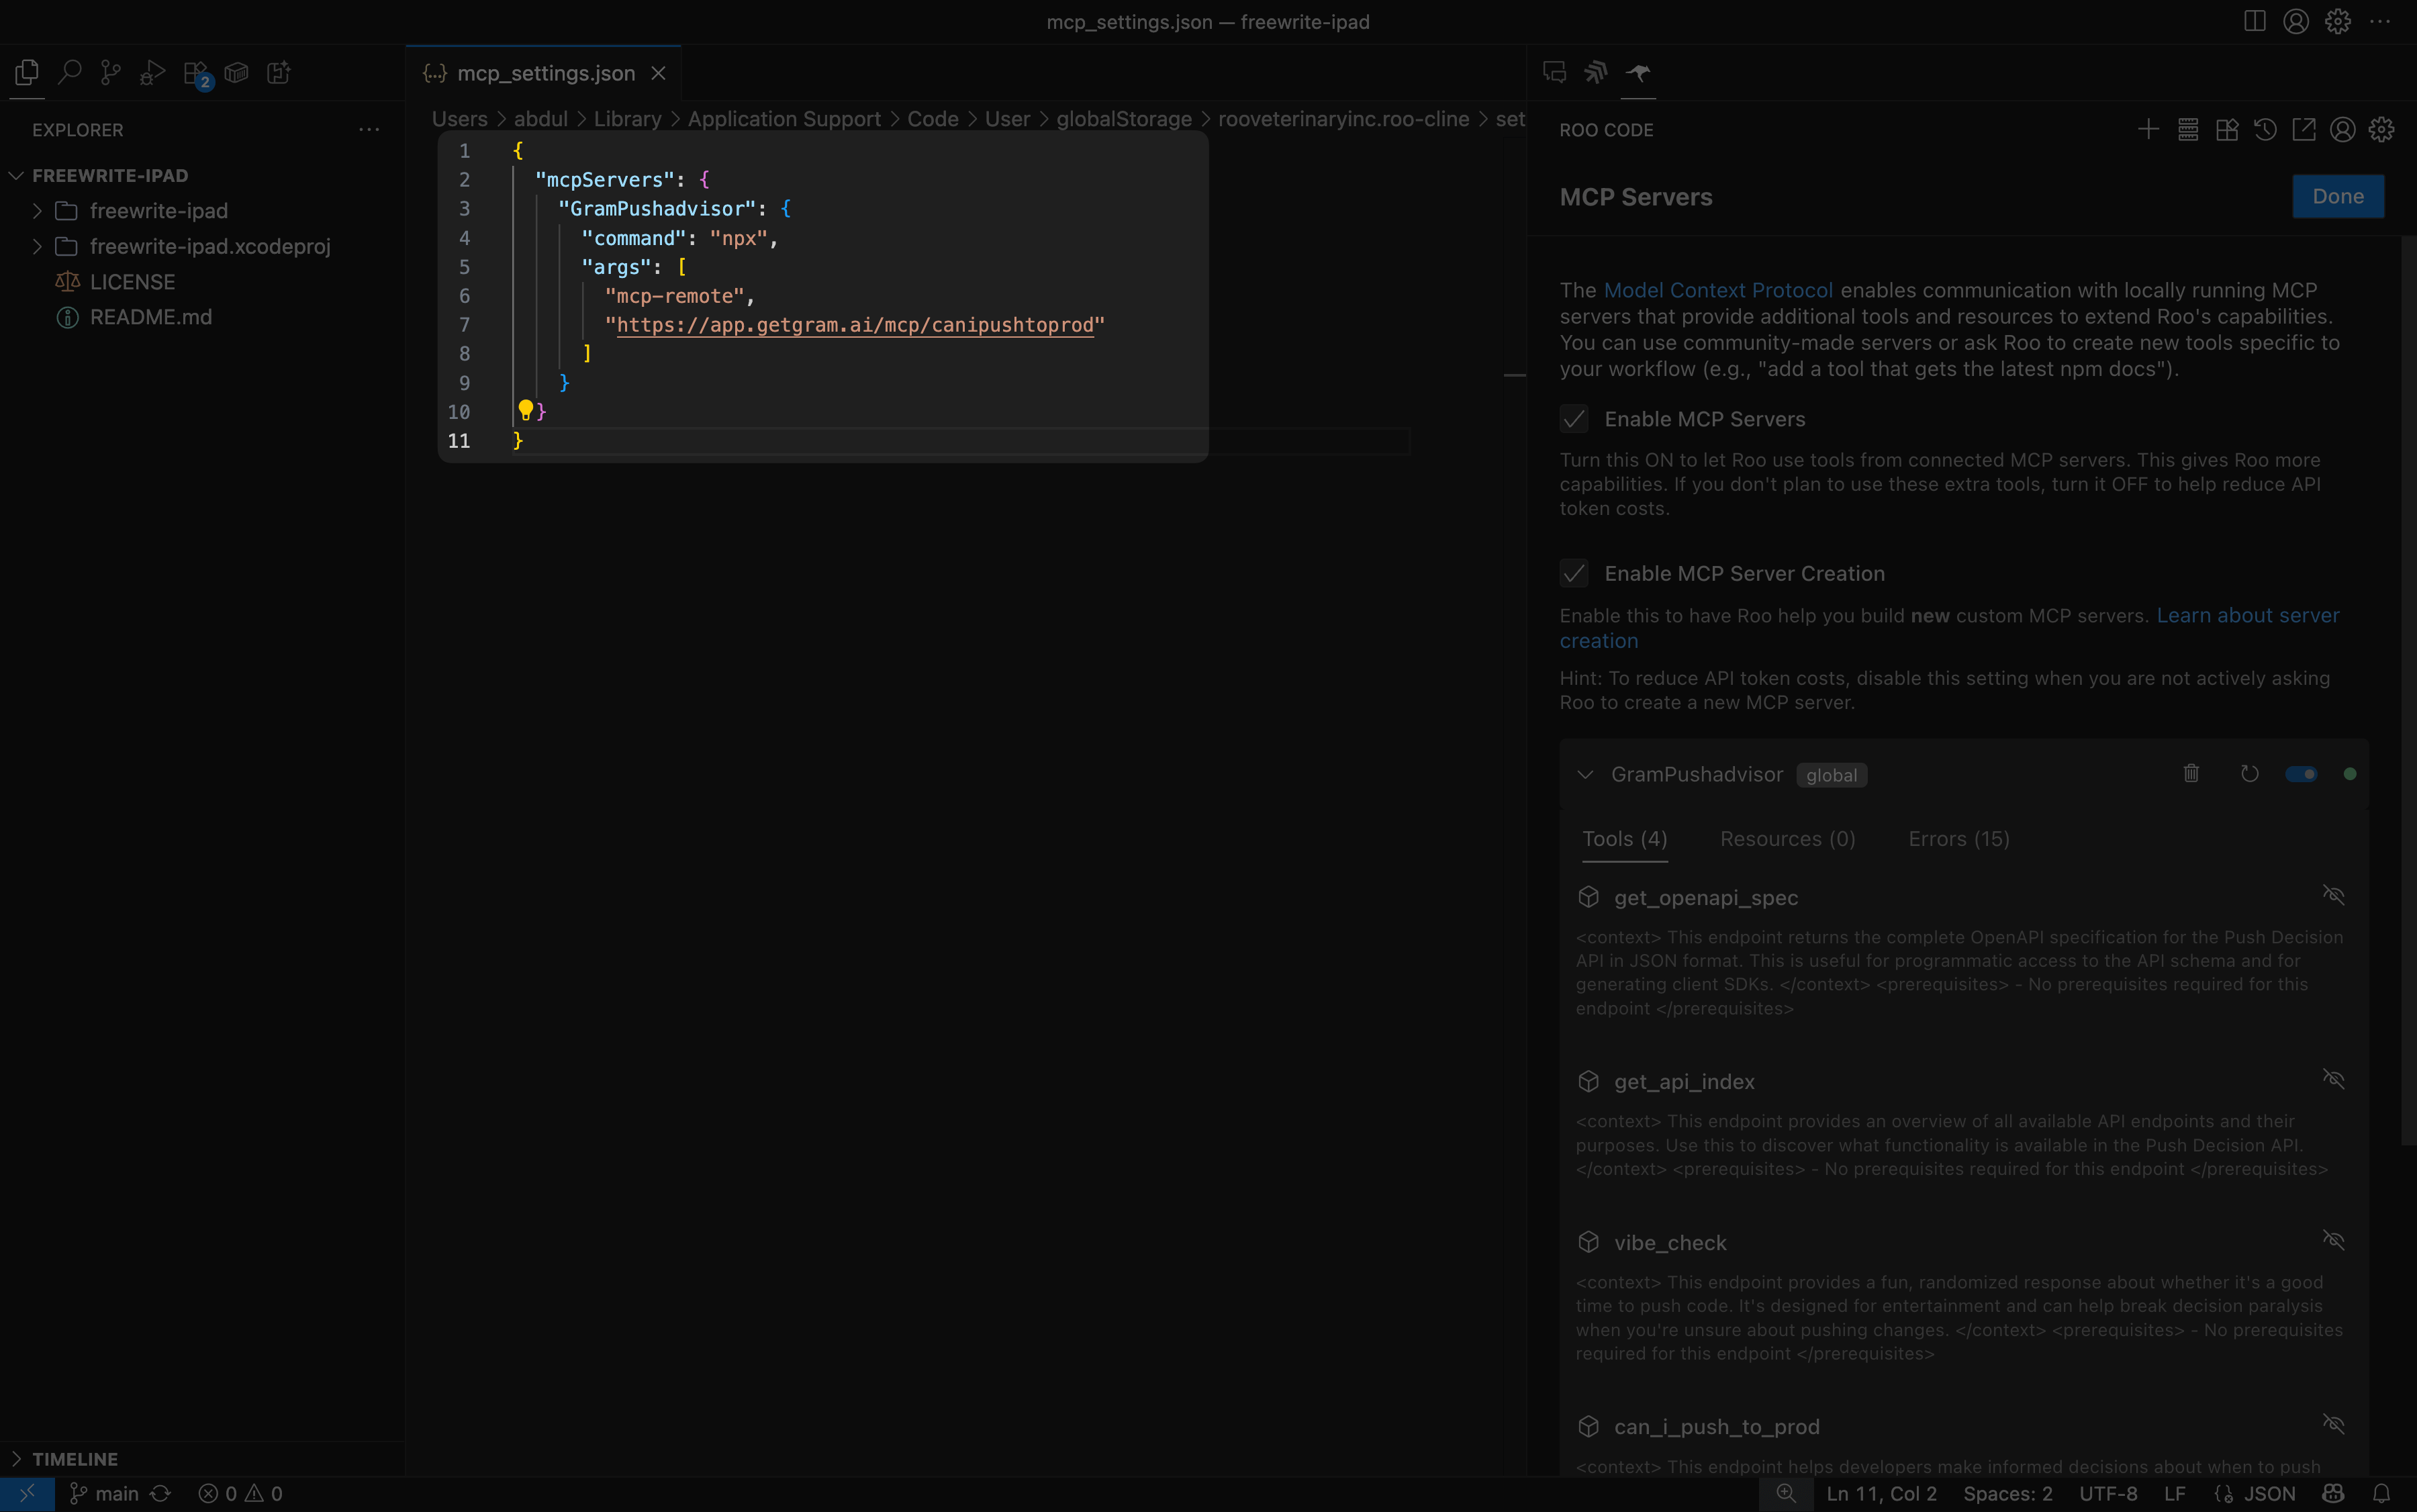2417x1512 pixels.
Task: Restart the GramPushadvisor server
Action: [2249, 773]
